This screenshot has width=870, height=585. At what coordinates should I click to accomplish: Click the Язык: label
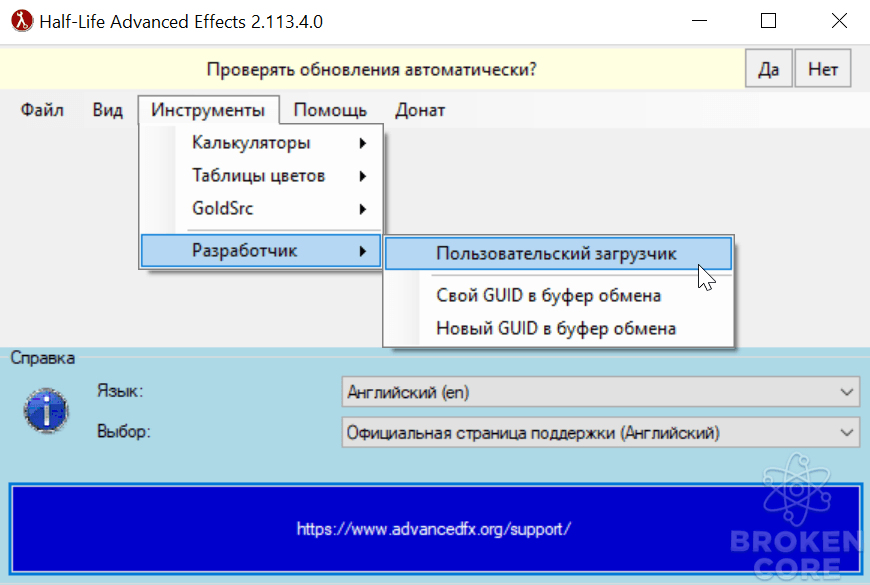(x=120, y=391)
